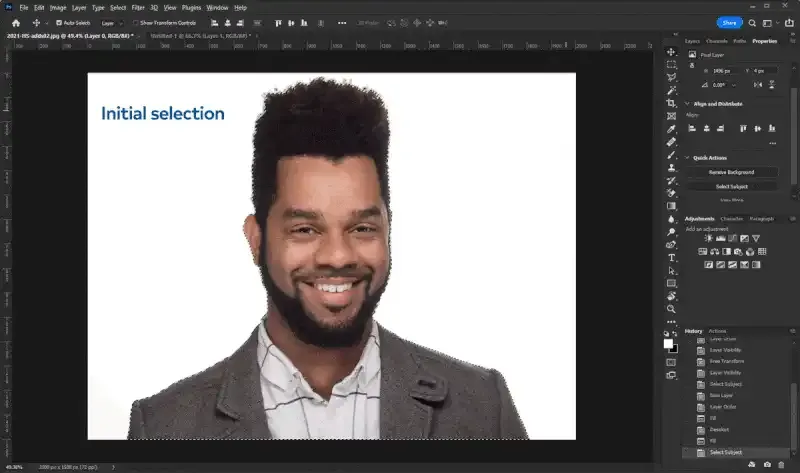Select the Rectangular Marquee tool
800x473 pixels.
coord(672,64)
